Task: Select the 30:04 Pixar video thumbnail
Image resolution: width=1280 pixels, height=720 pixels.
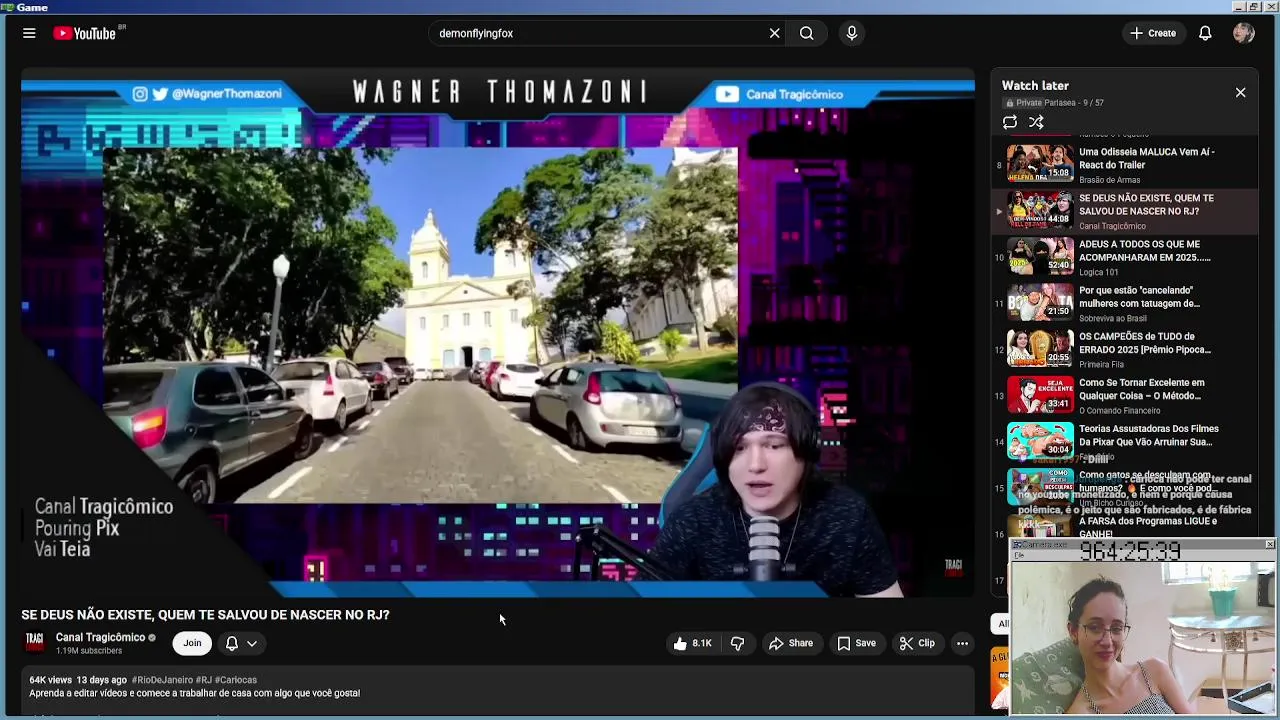Action: click(1040, 440)
